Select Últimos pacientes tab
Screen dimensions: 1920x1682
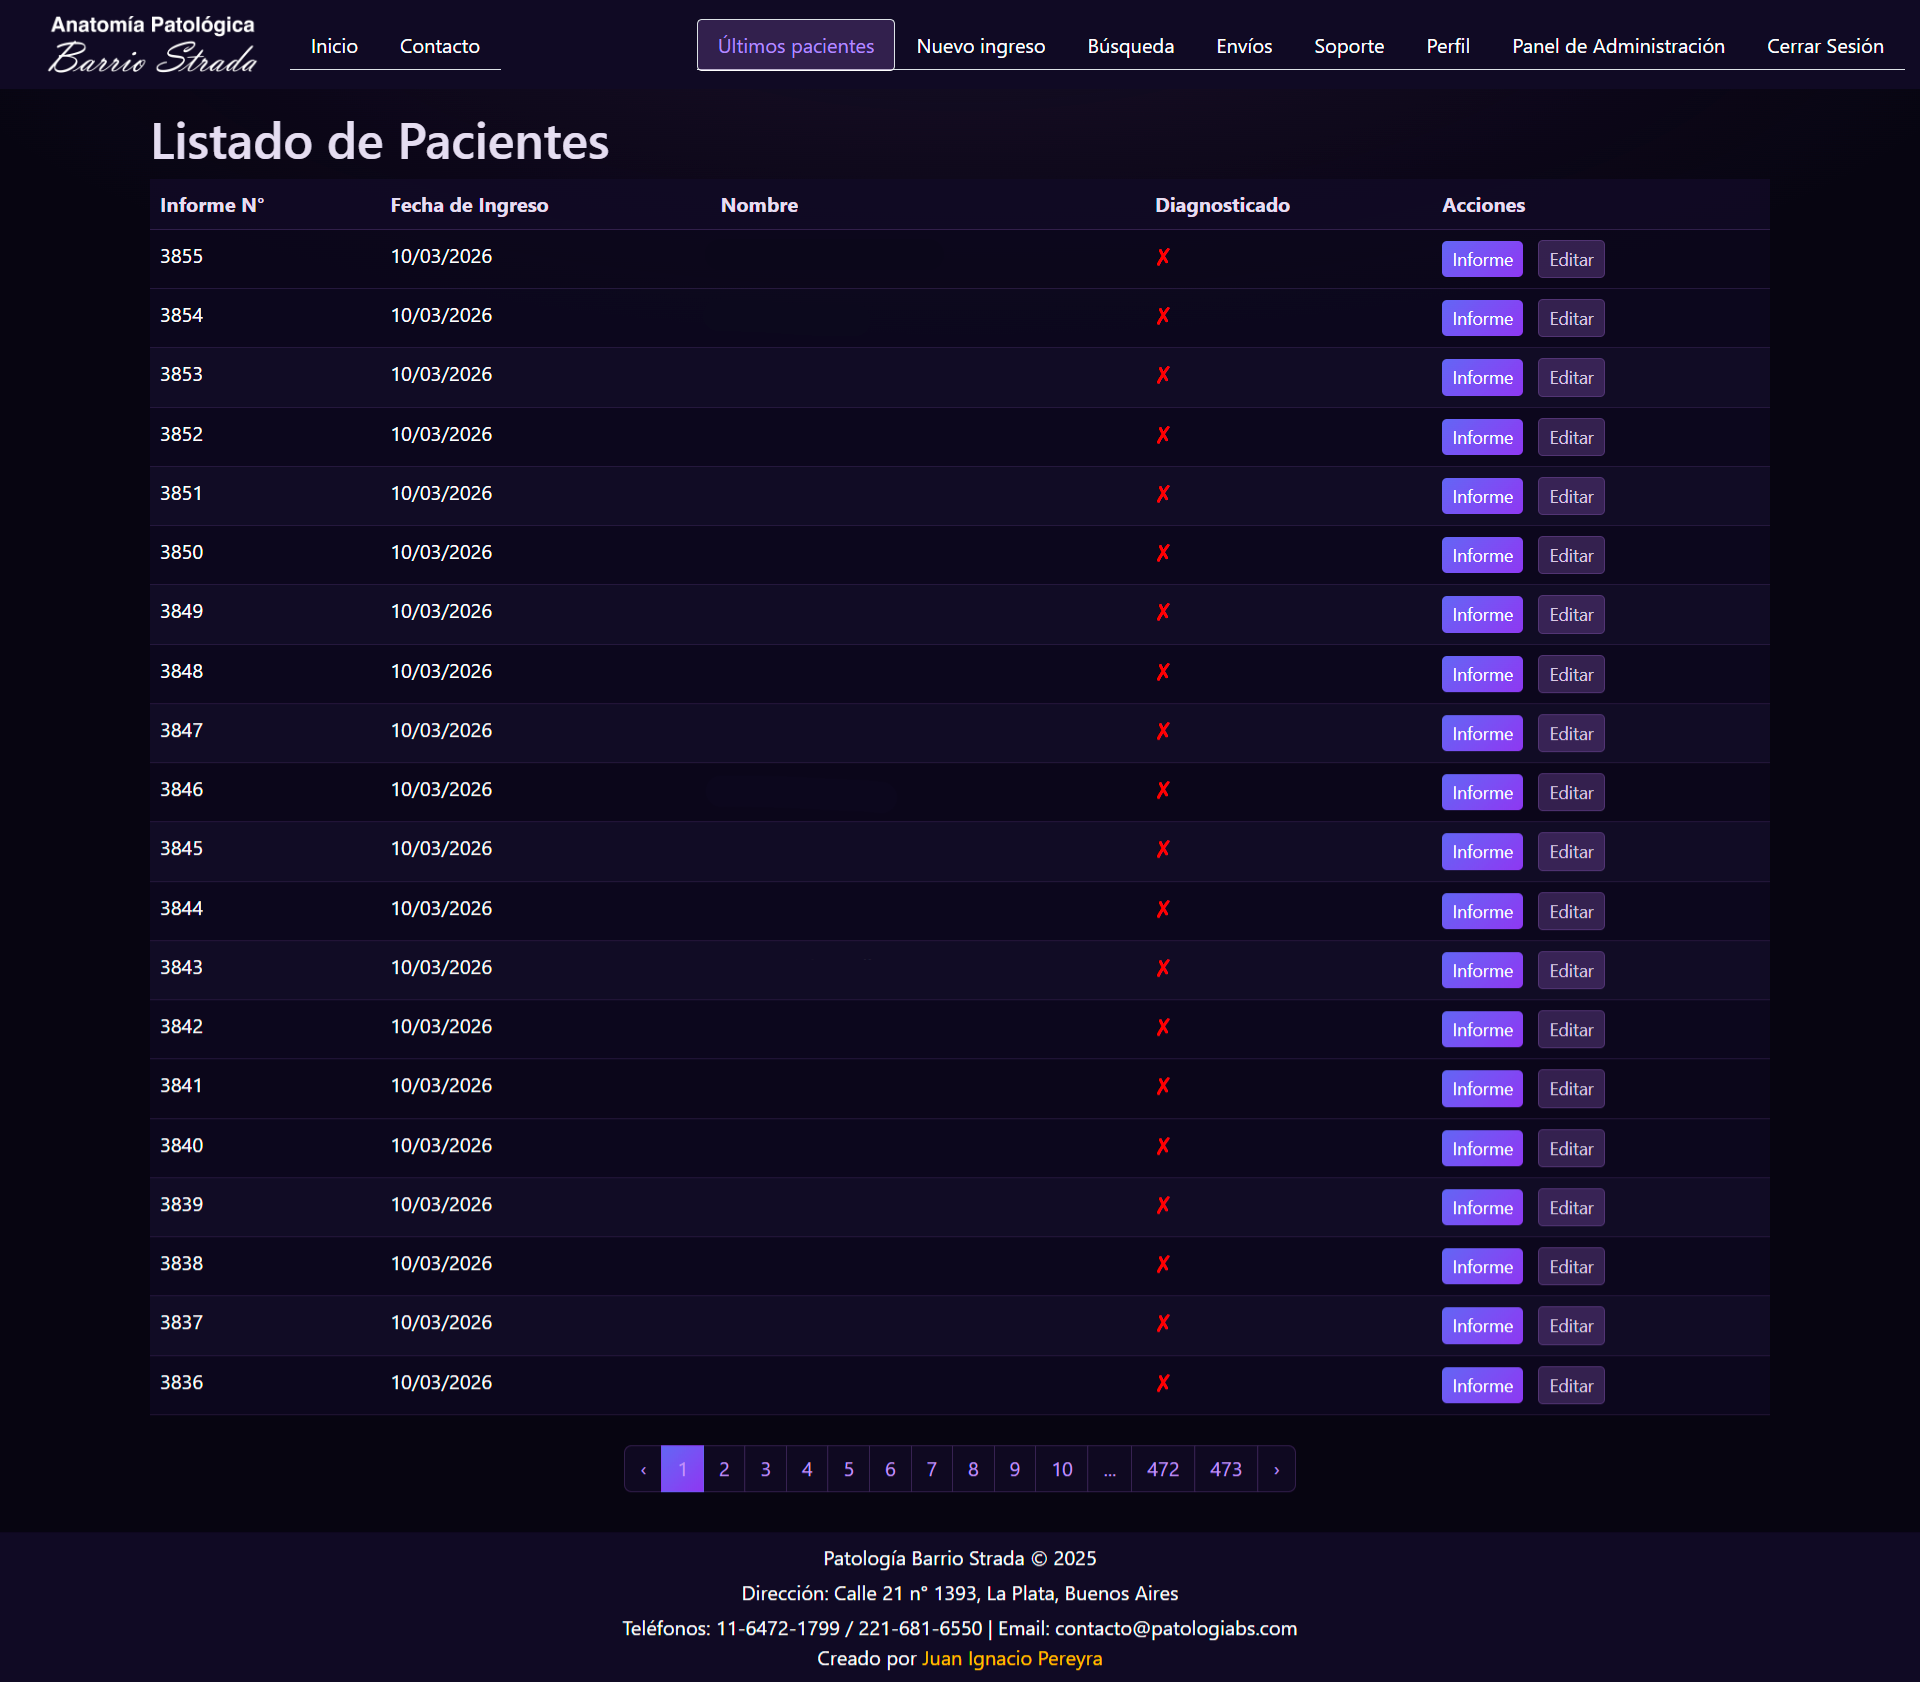coord(795,46)
